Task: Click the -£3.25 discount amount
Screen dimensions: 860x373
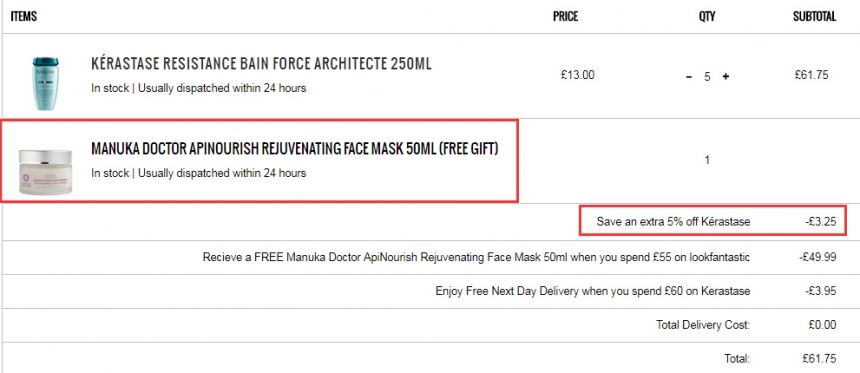Action: (x=821, y=222)
